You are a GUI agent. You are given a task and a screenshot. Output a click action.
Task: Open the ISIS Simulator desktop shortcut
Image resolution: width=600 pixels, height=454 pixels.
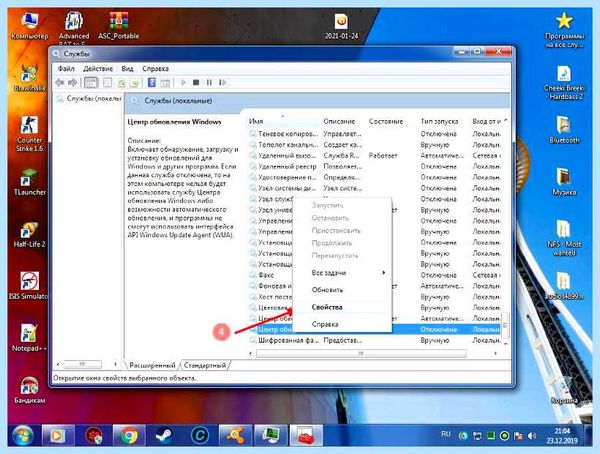pyautogui.click(x=29, y=286)
